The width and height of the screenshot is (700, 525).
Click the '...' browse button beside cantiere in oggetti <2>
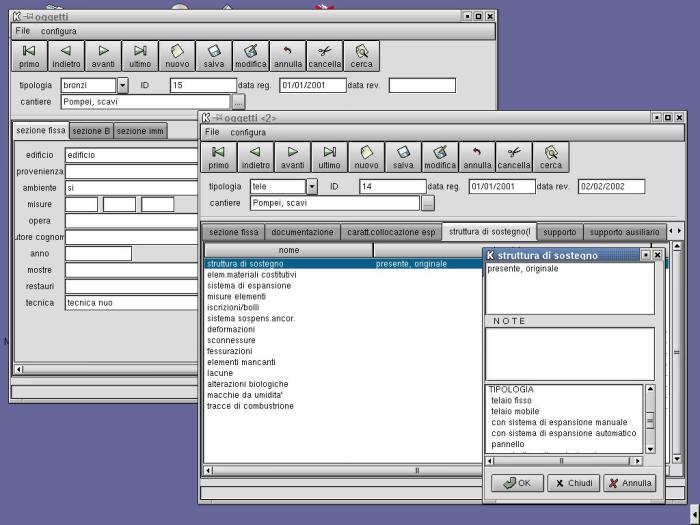coord(428,204)
